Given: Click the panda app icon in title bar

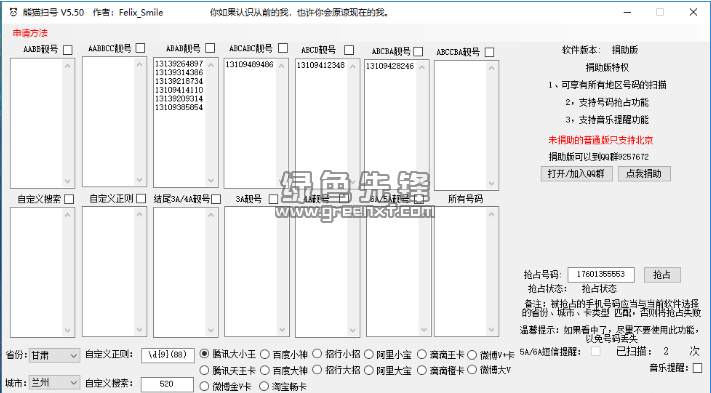Looking at the screenshot, I should click(x=13, y=12).
